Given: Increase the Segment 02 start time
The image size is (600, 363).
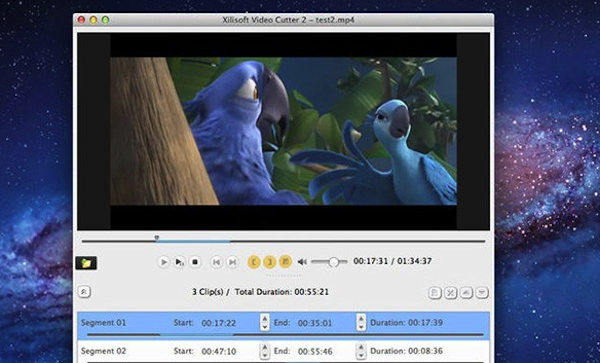Looking at the screenshot, I should pos(264,347).
